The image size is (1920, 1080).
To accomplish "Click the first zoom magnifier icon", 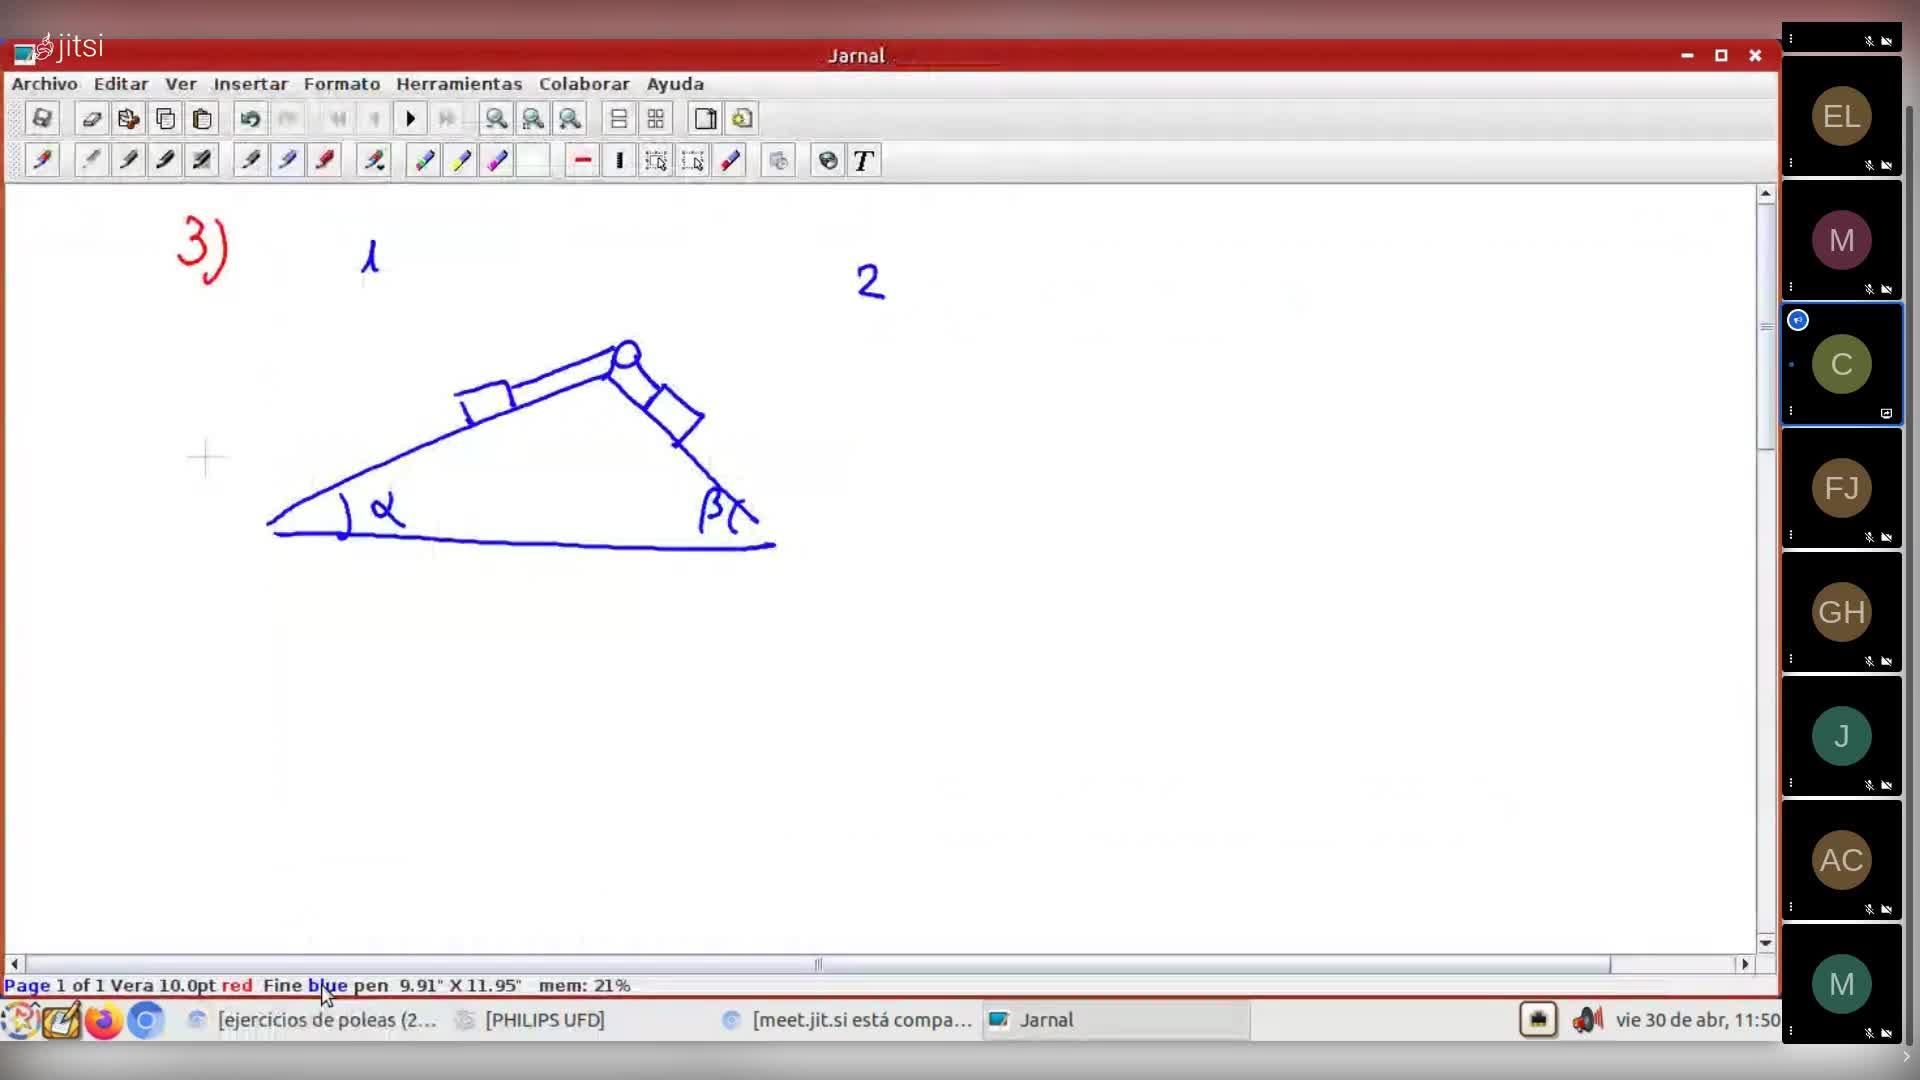I will (496, 119).
